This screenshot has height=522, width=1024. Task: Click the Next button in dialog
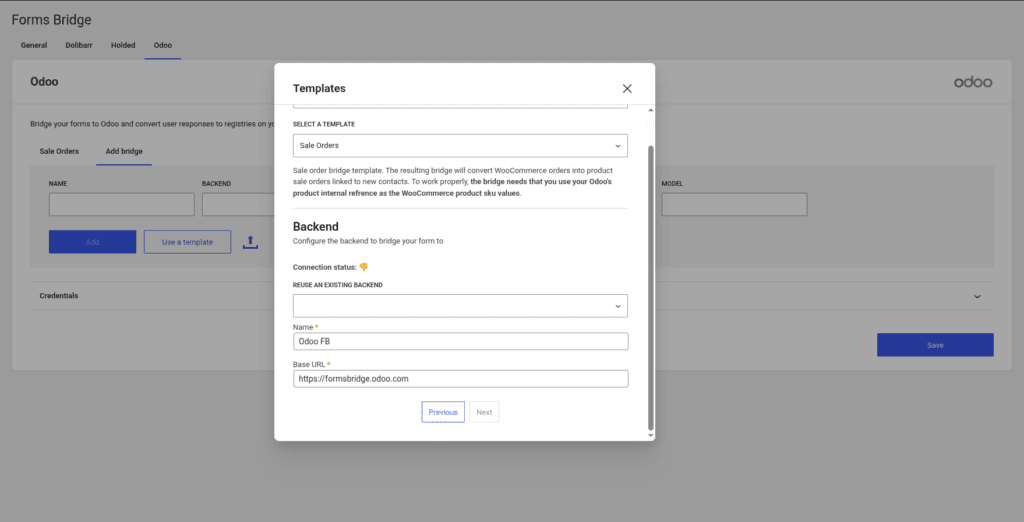pos(484,412)
